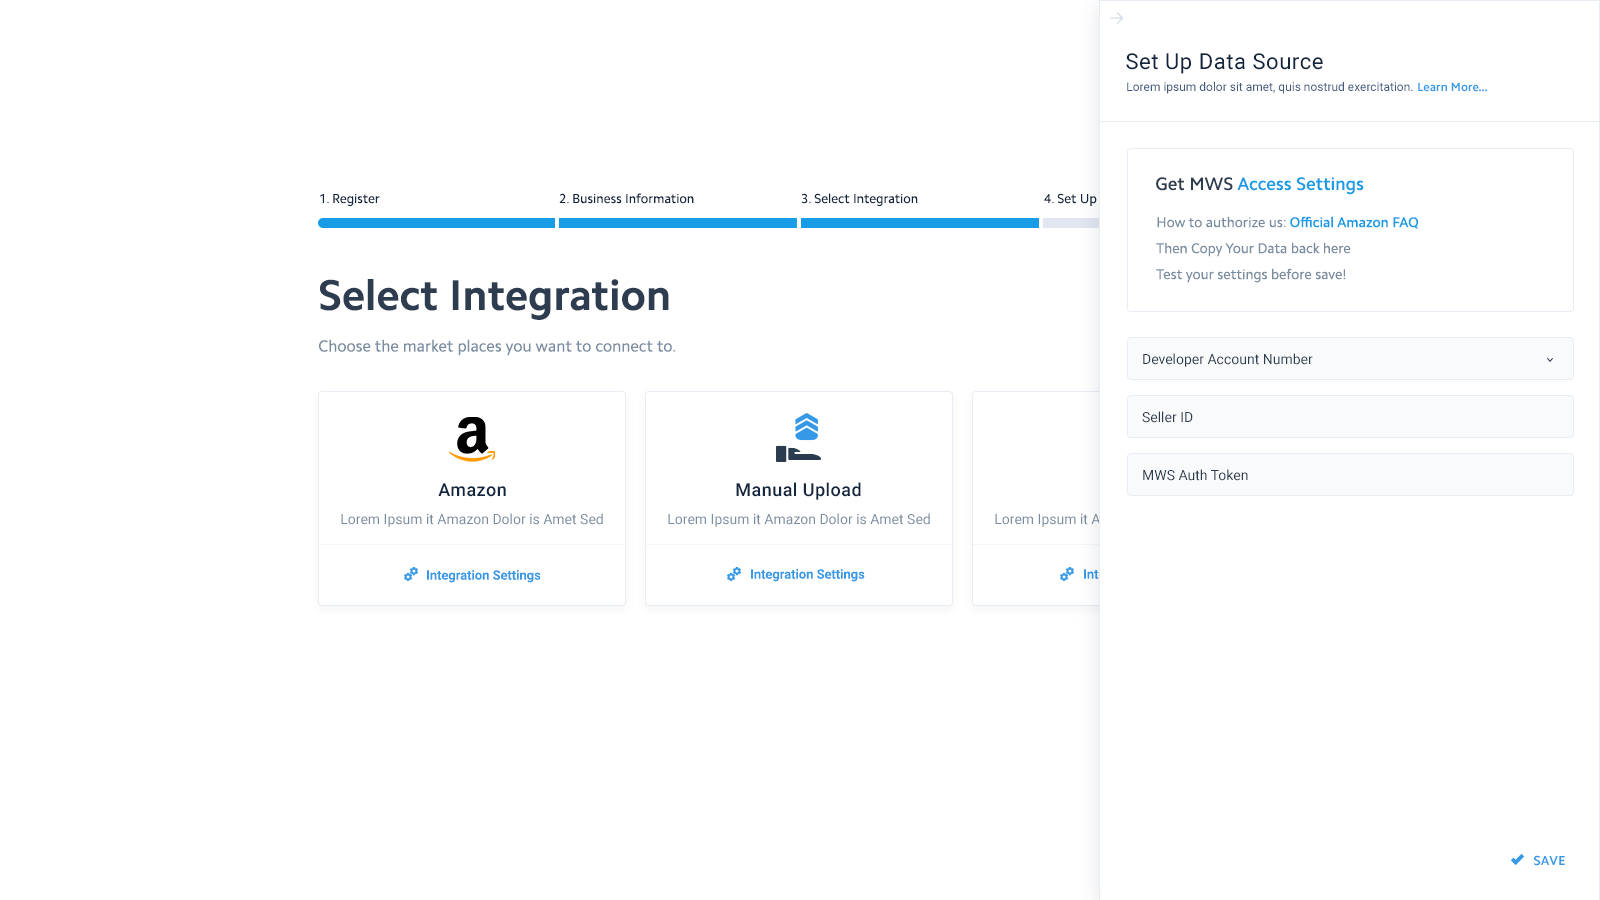Open the Official Amazon FAQ link

[x=1354, y=222]
